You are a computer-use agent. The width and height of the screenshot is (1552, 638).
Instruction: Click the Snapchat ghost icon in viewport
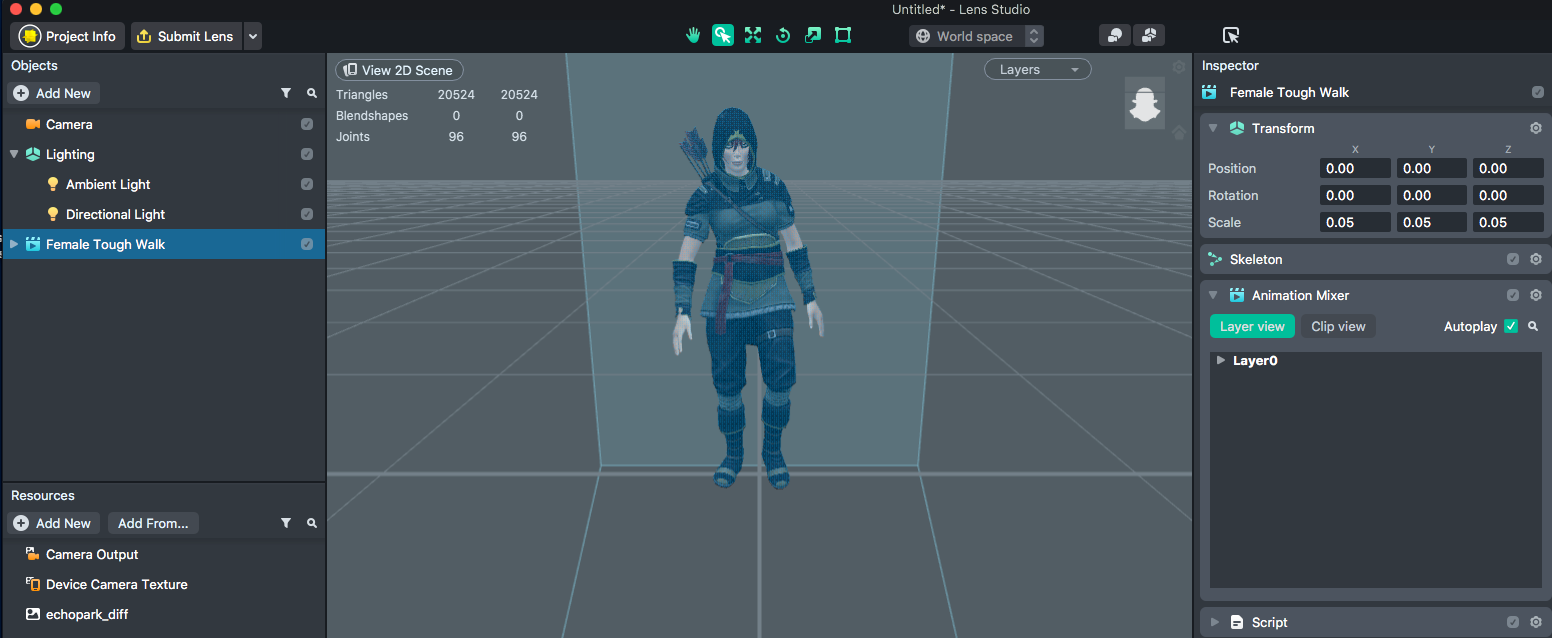click(1144, 102)
